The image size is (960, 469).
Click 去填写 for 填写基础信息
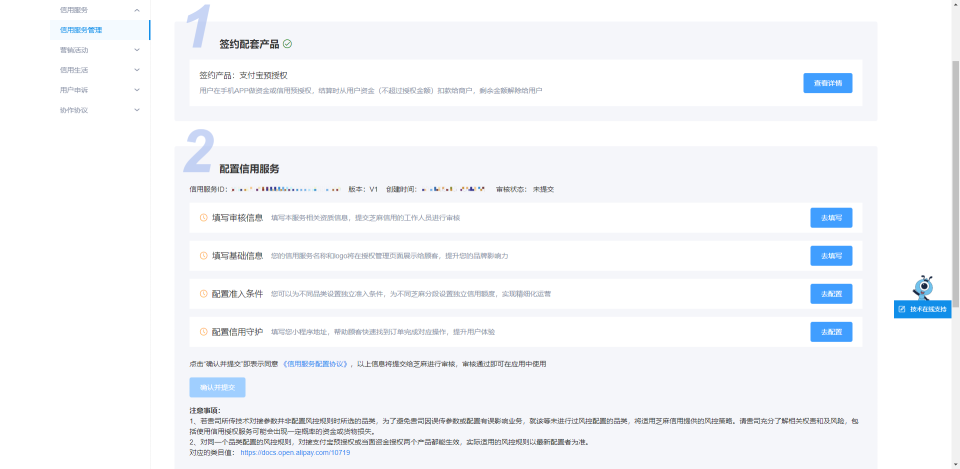coord(831,255)
